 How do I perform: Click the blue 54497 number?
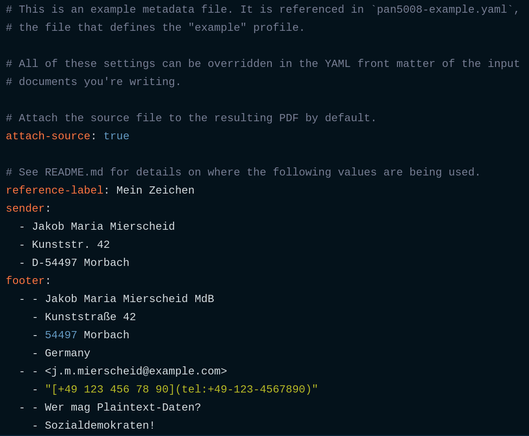tap(61, 335)
